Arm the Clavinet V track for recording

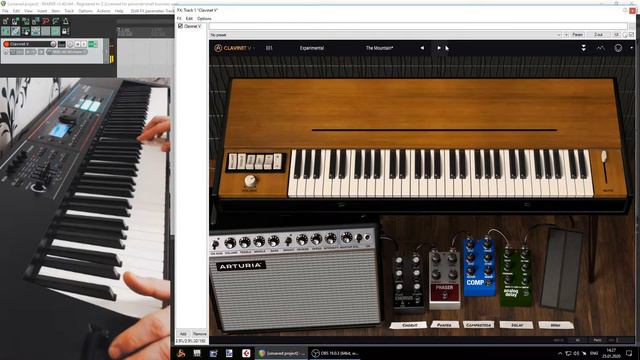pyautogui.click(x=6, y=44)
